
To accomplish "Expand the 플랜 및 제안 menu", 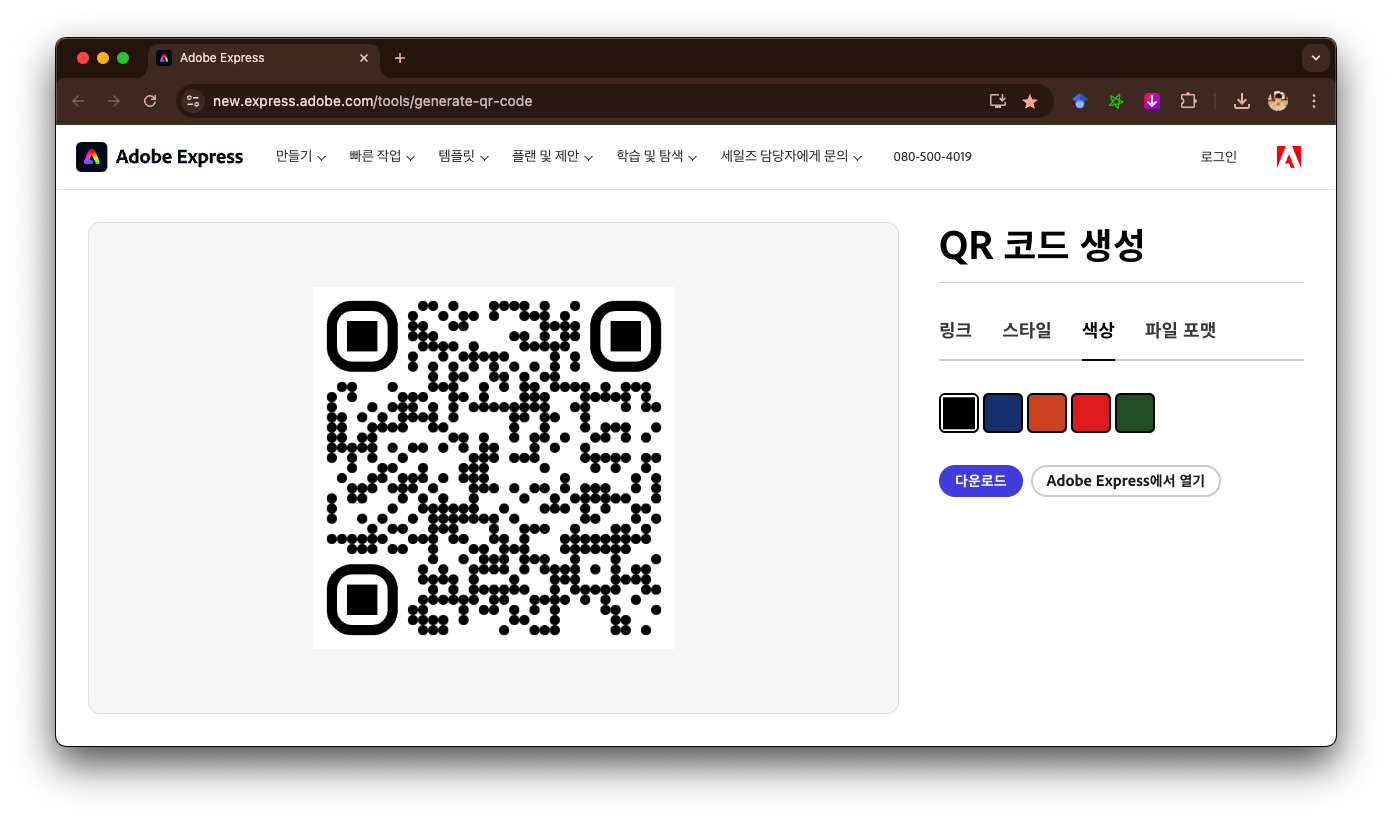I will (552, 157).
